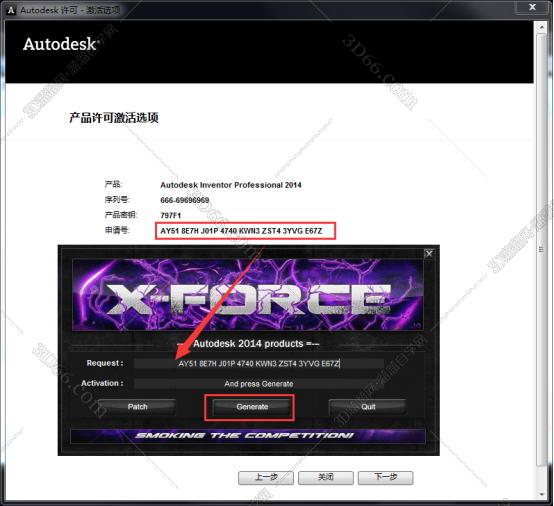Click the scroll up arrow of scrollbar
The image size is (554, 506).
click(541, 27)
